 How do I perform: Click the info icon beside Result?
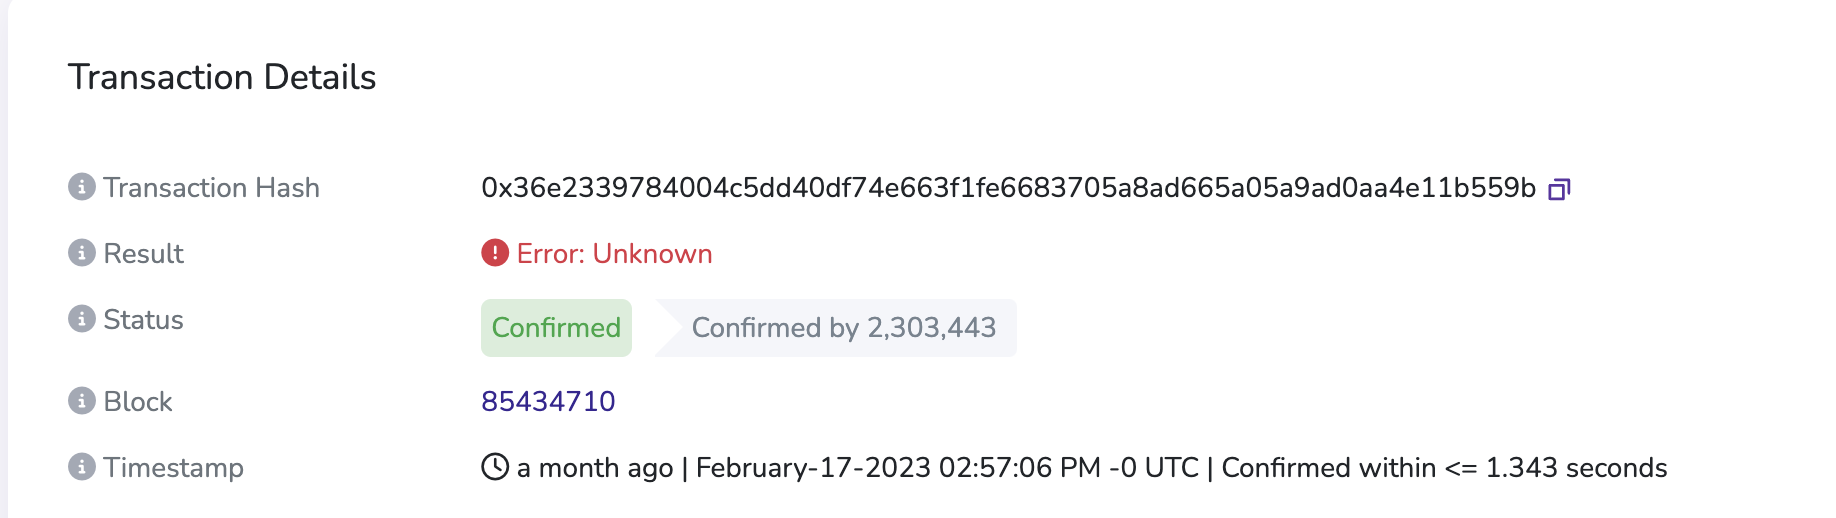click(x=82, y=253)
